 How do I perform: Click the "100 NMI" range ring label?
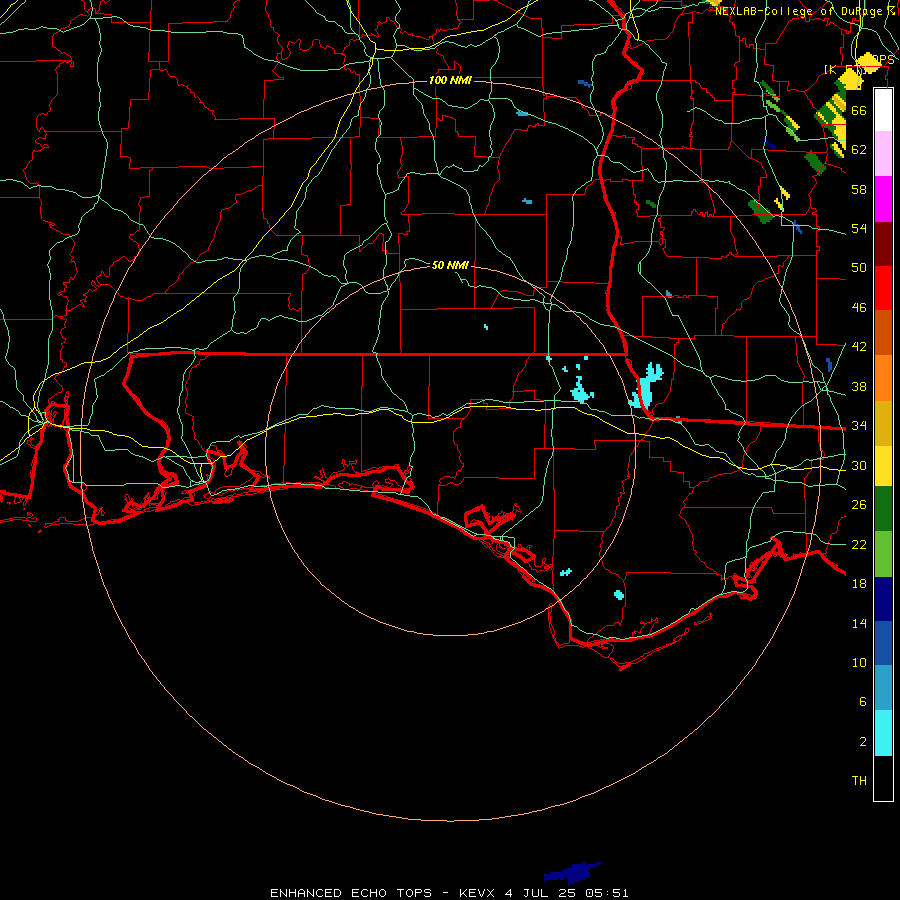tap(451, 80)
